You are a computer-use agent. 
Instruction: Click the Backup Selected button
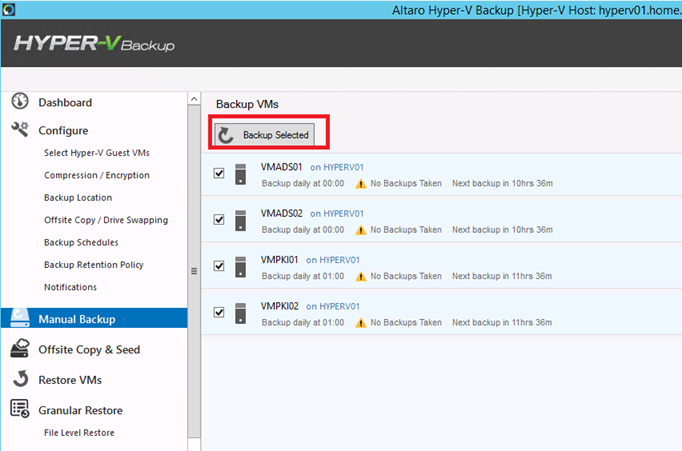[264, 135]
